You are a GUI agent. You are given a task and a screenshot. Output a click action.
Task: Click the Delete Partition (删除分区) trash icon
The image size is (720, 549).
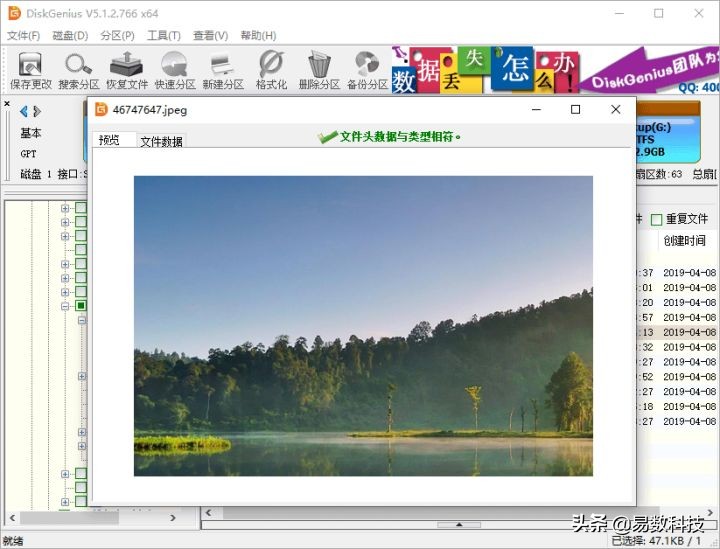(319, 70)
